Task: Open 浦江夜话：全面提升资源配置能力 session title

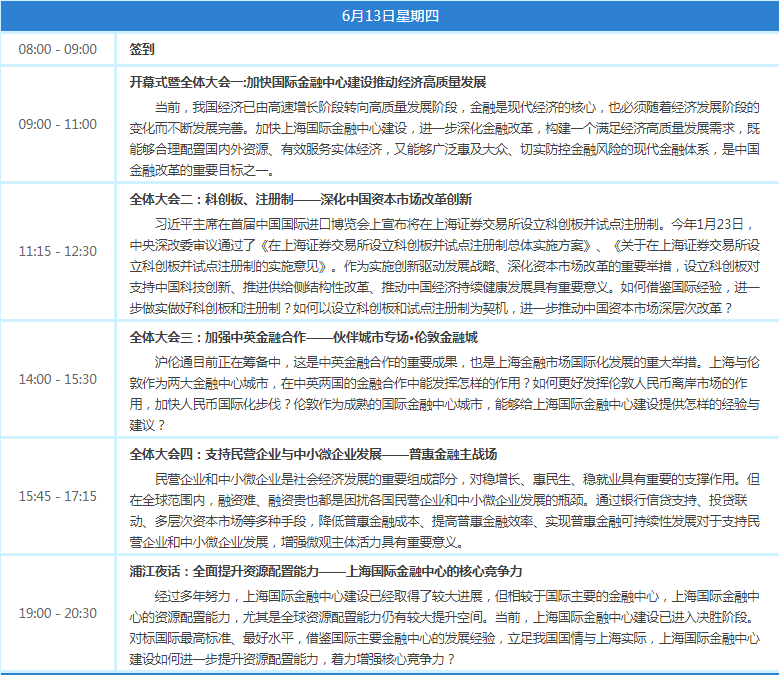Action: [326, 571]
